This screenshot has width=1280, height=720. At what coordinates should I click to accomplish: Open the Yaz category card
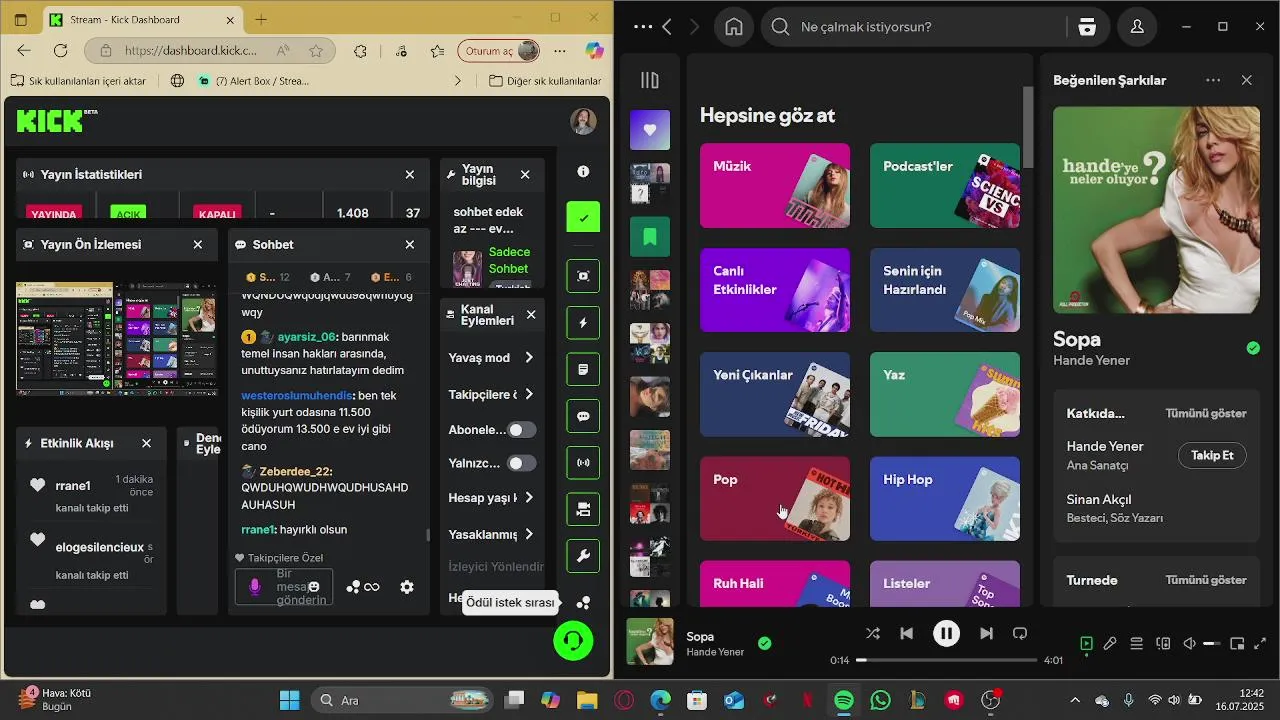(x=945, y=394)
